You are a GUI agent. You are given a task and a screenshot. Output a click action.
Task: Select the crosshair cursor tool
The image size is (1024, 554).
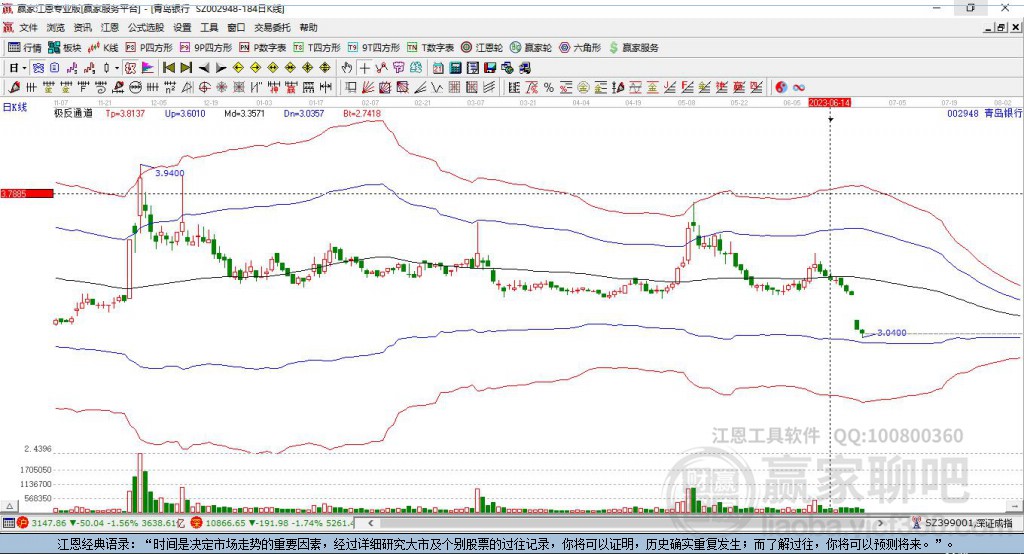coord(364,68)
